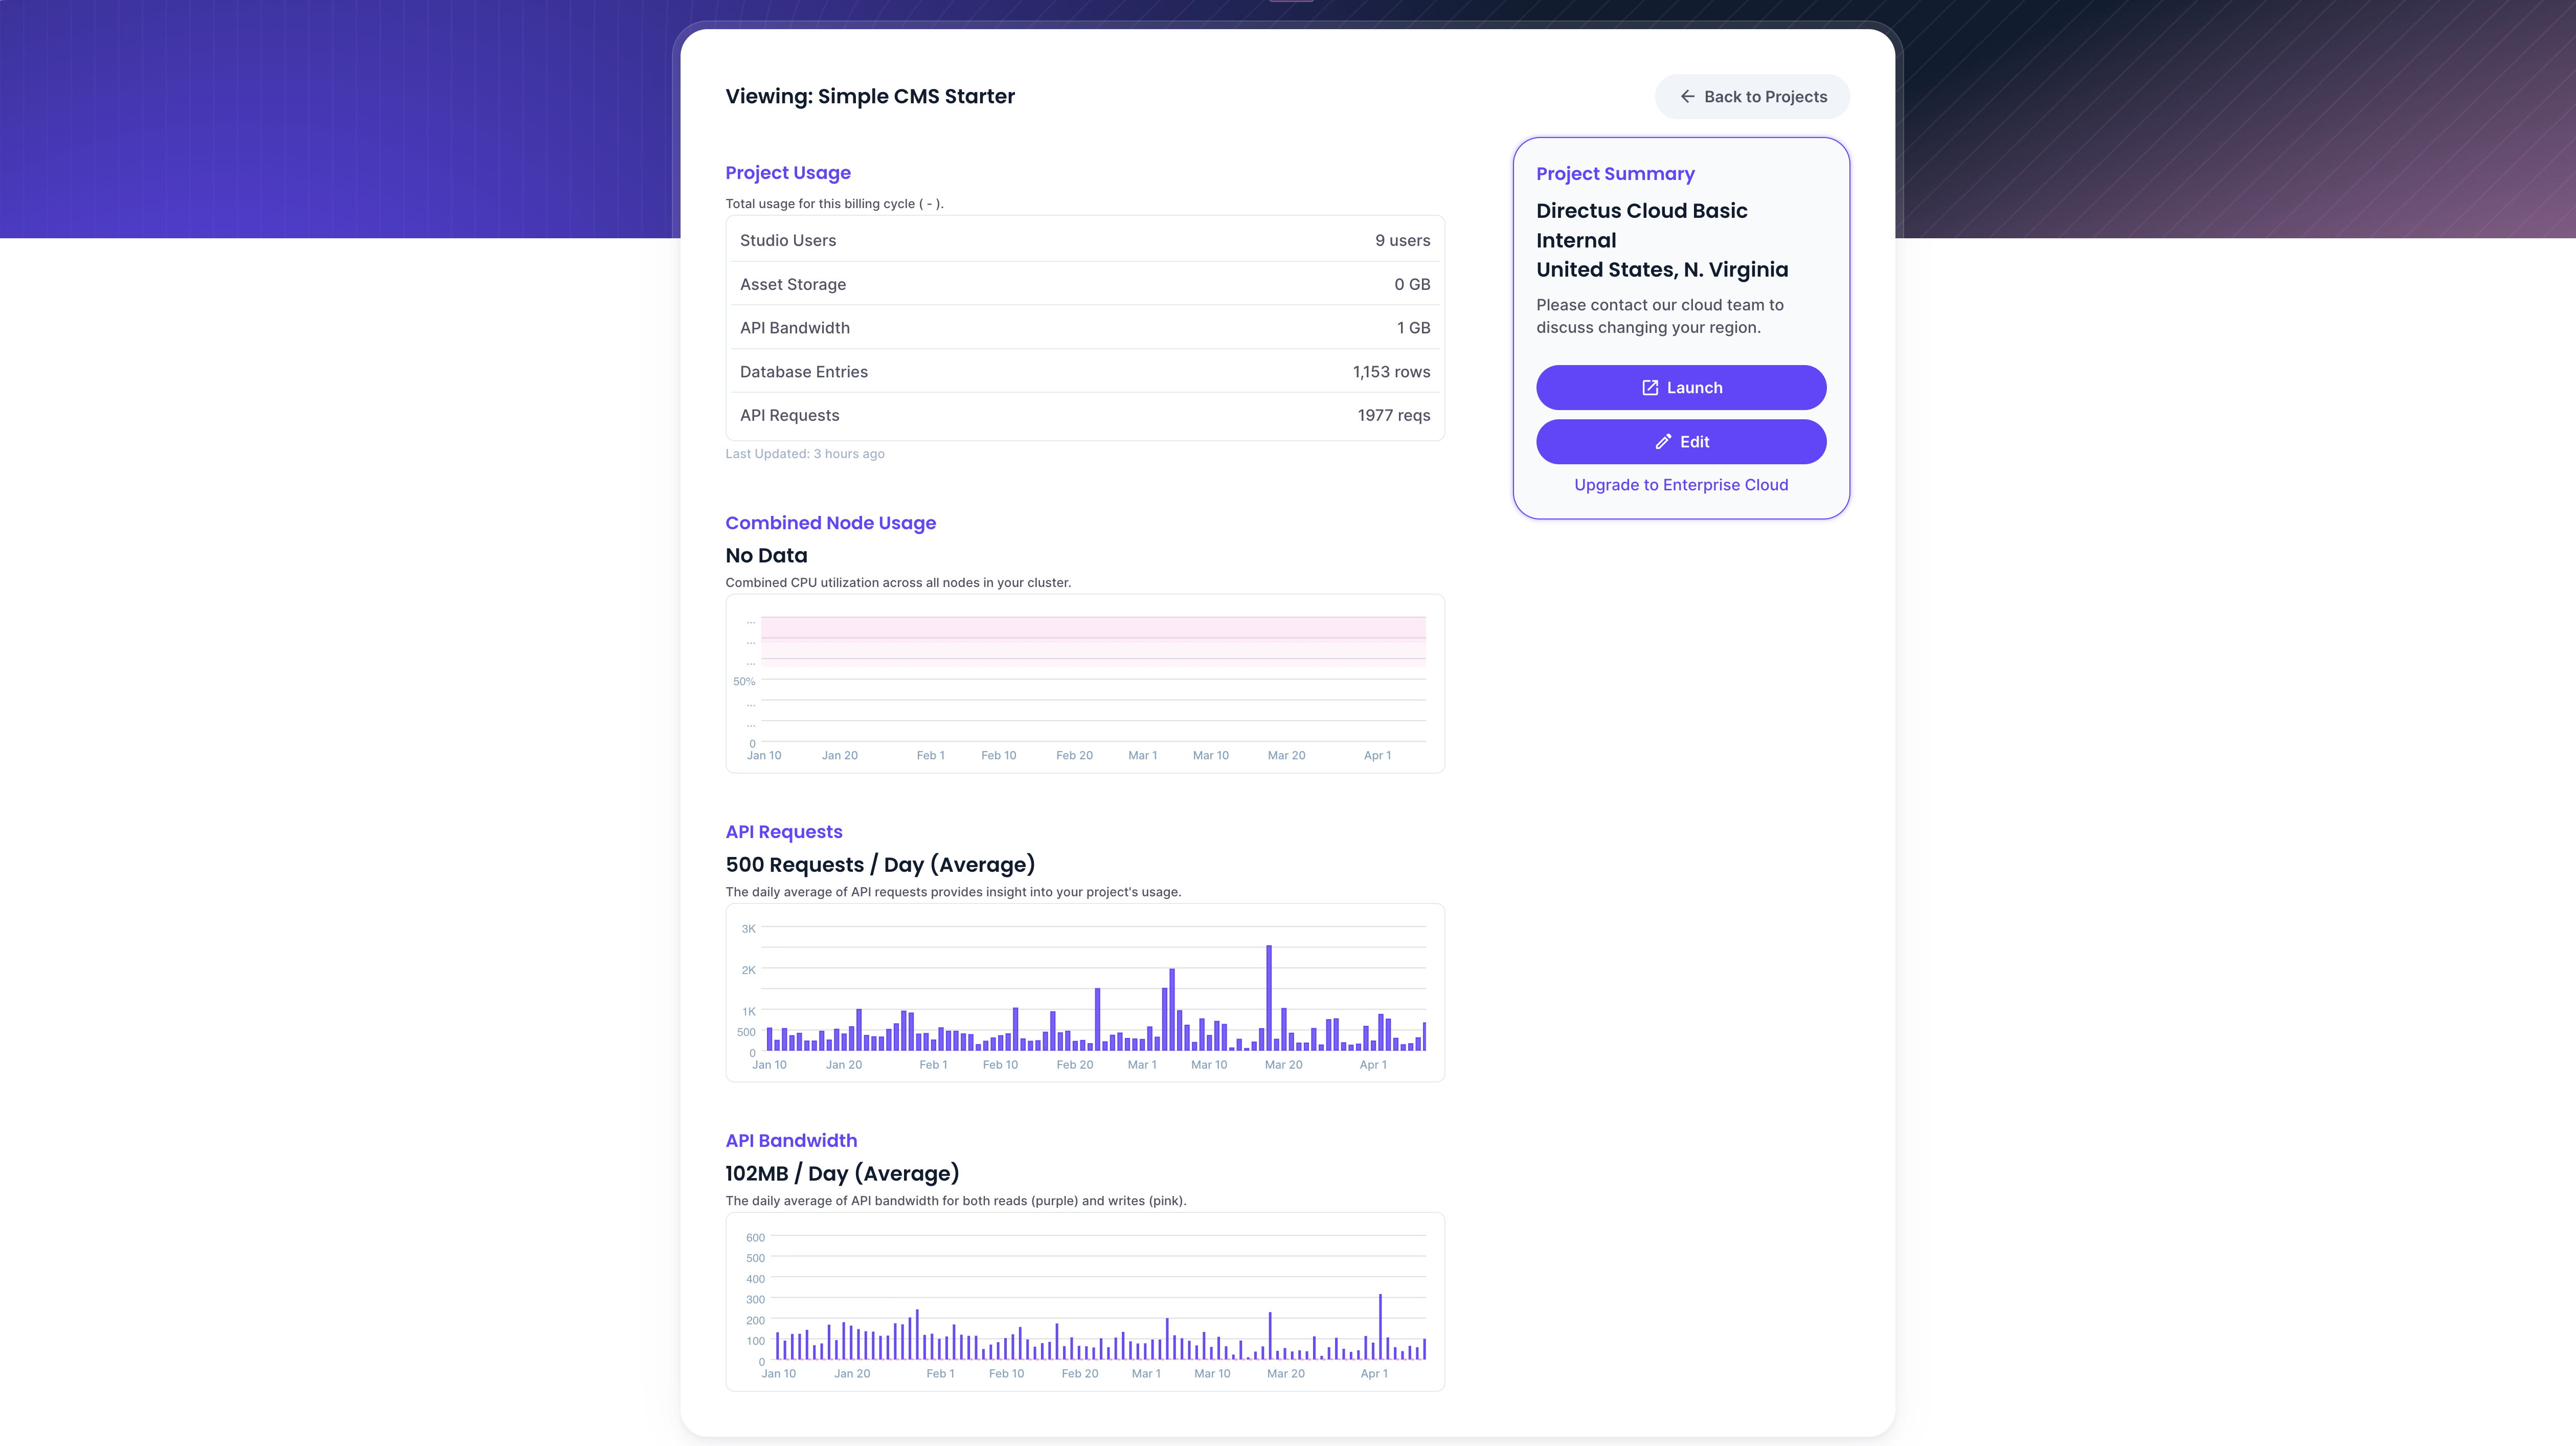Select the Viewing: Simple CMS Starter title
Screen dimensions: 2576x1446
(870, 96)
